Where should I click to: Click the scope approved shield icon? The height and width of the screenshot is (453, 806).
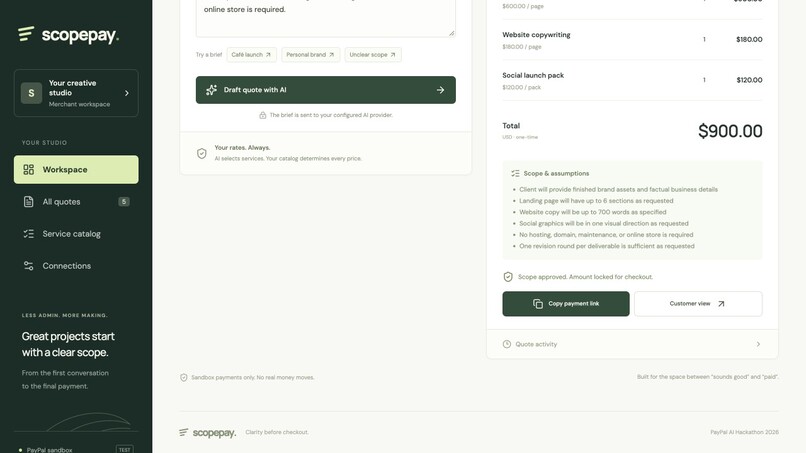click(508, 277)
